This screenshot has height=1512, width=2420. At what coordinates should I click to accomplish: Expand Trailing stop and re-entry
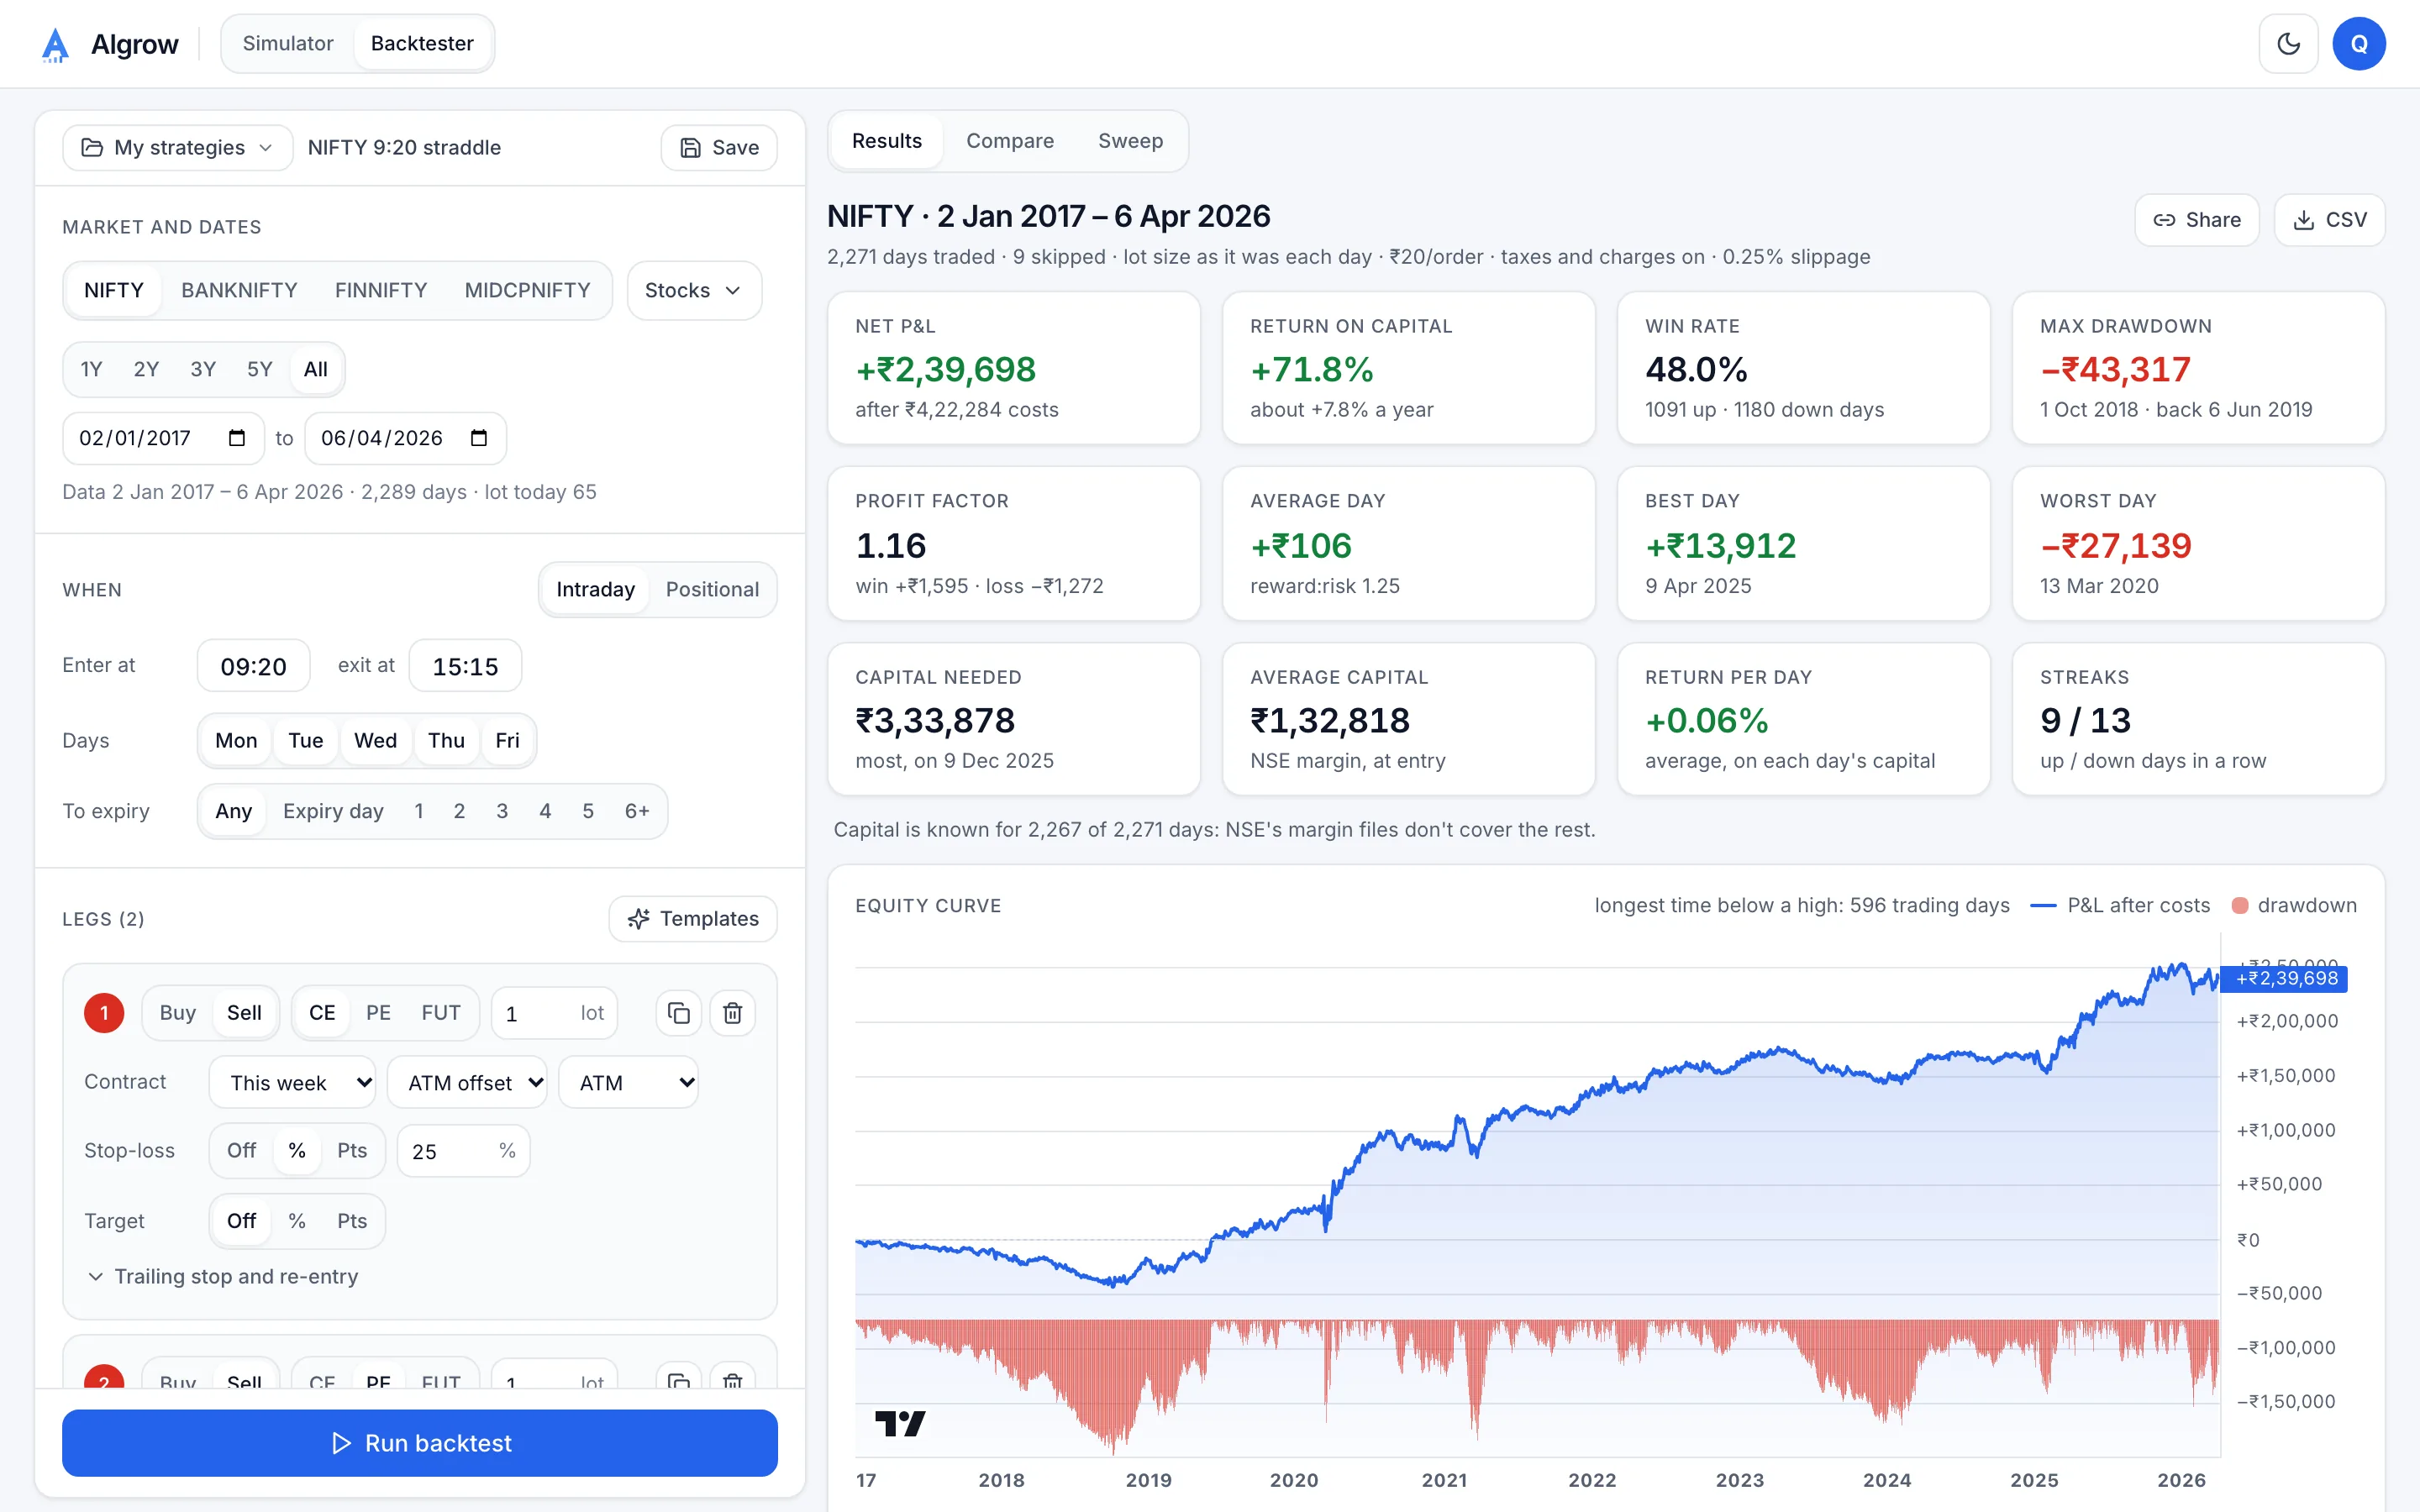223,1277
